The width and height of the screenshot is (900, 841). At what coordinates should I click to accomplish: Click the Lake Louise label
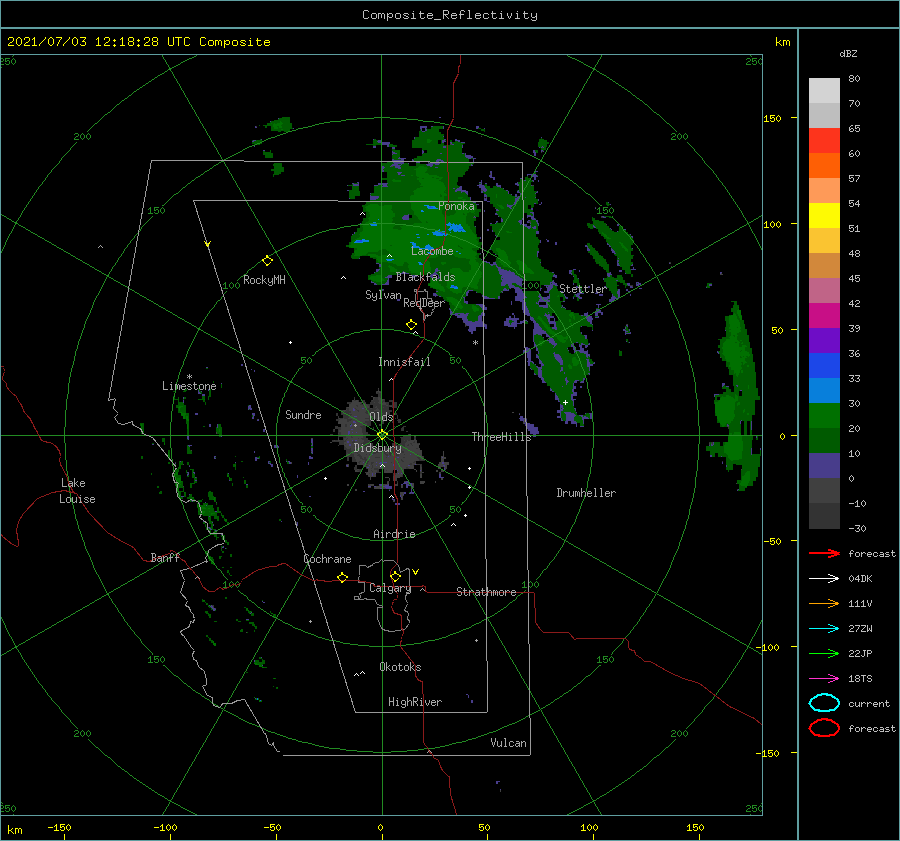tap(77, 491)
